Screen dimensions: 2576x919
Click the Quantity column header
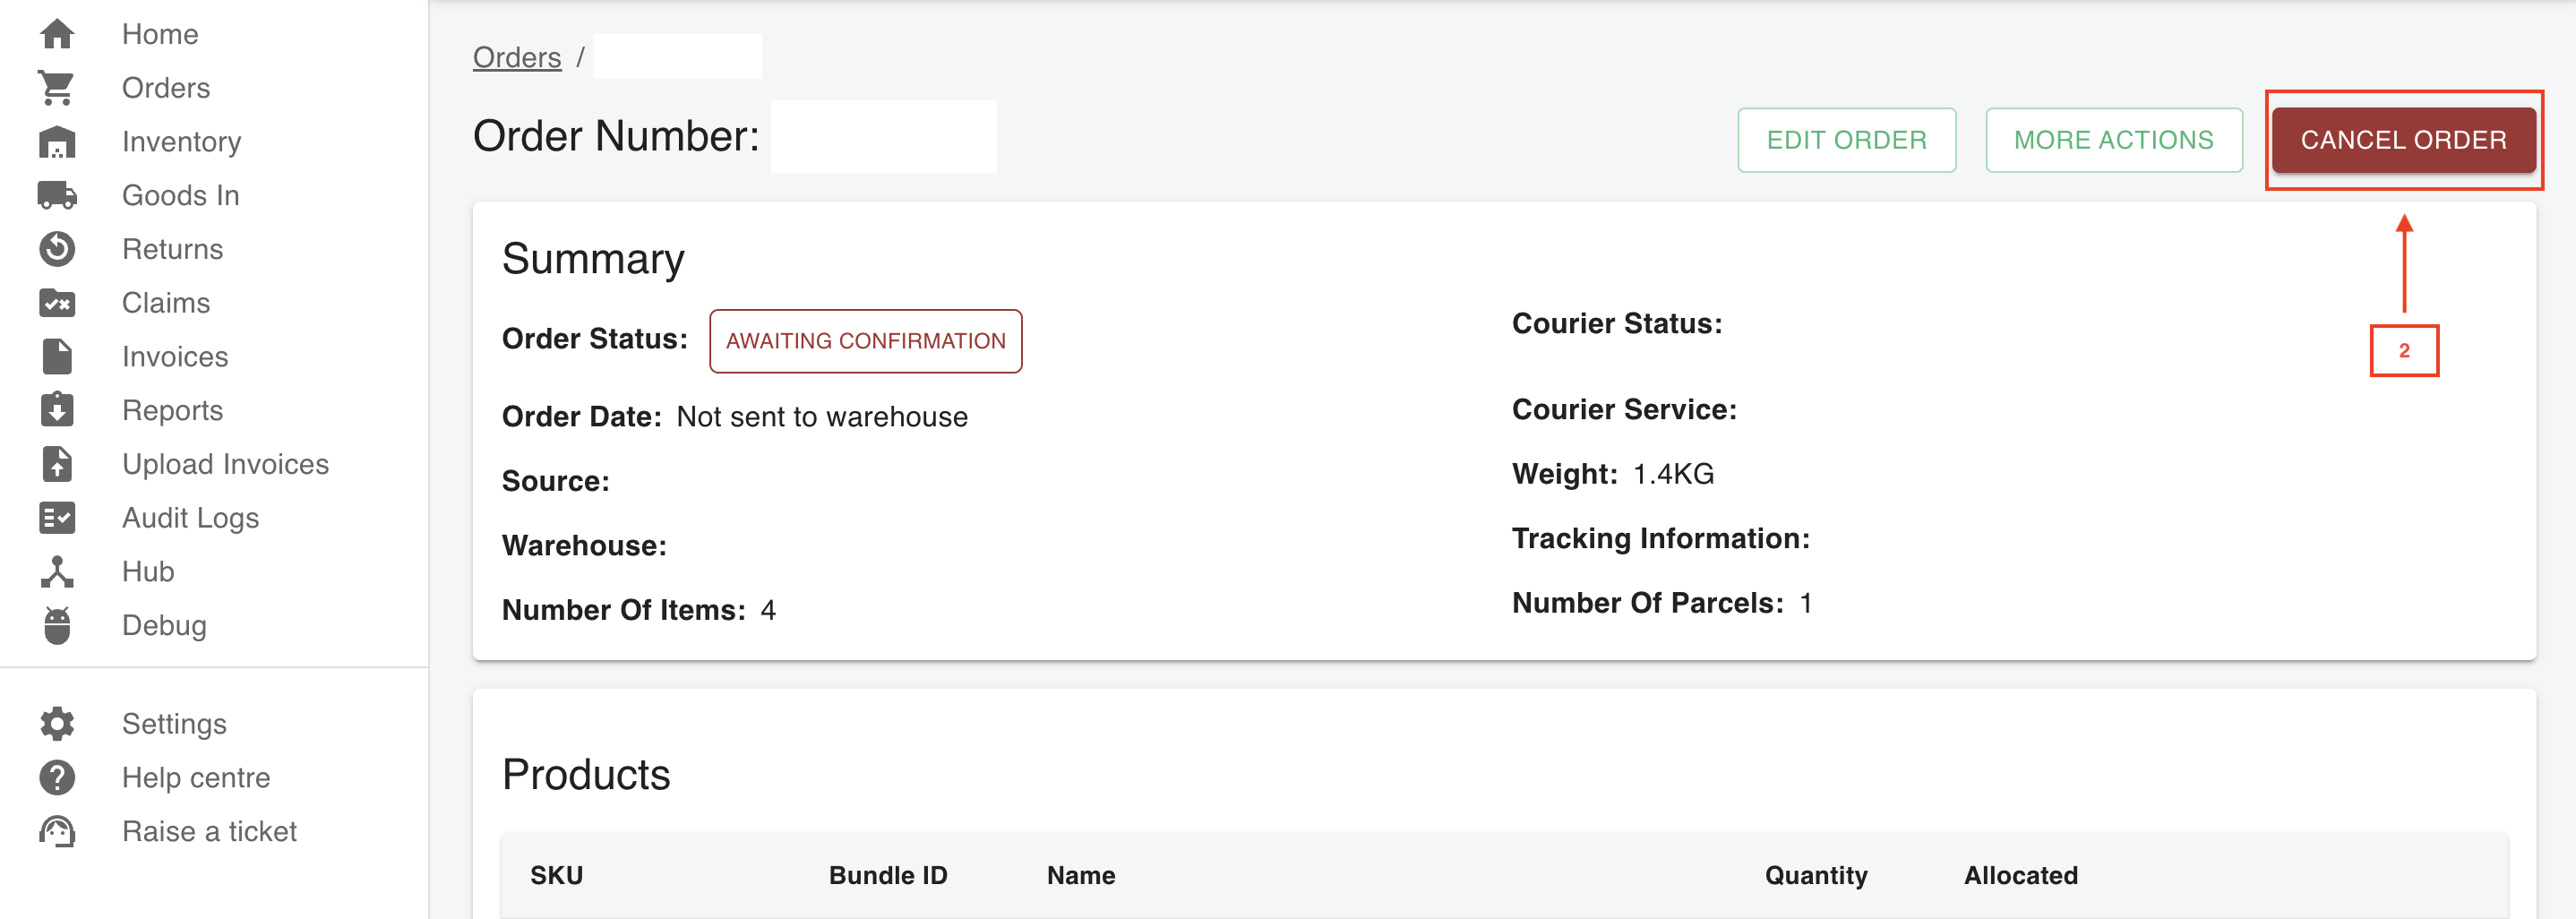[x=1816, y=876]
